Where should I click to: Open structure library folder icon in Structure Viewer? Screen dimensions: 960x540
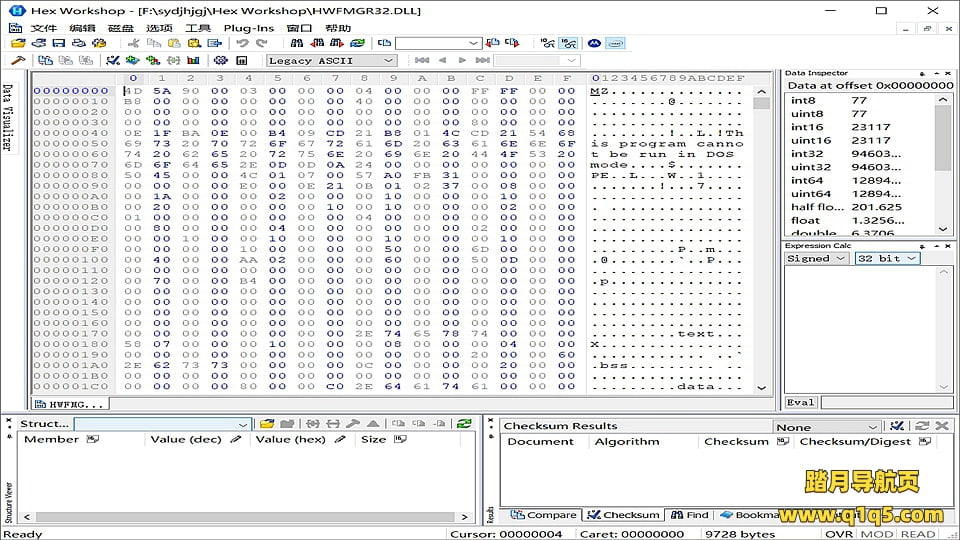point(267,424)
